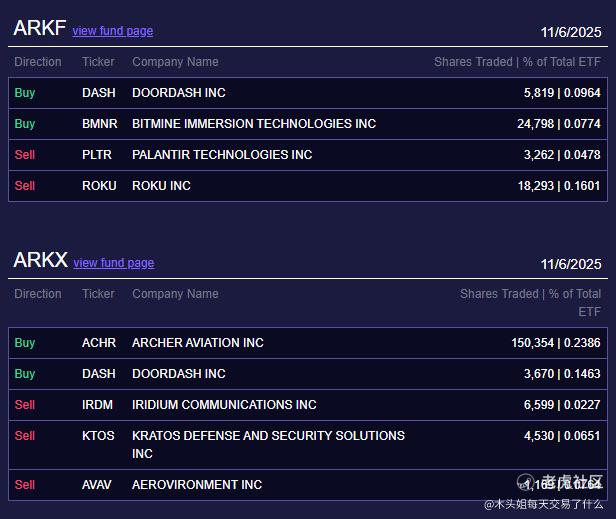Click ARKX Company Name column header
This screenshot has width=616, height=519.
click(x=175, y=293)
